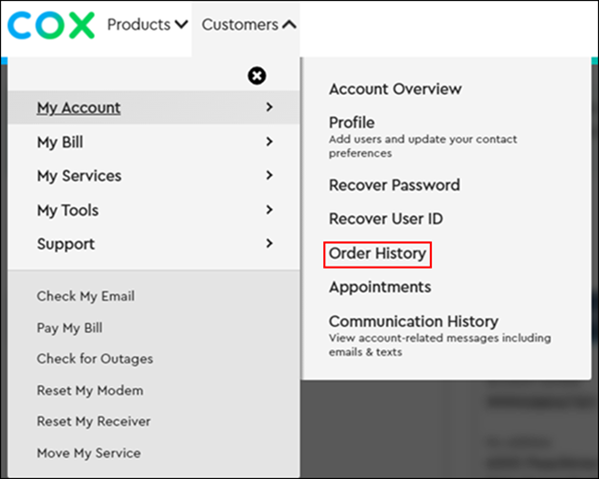The height and width of the screenshot is (479, 599).
Task: Open Appointments
Action: pyautogui.click(x=380, y=287)
